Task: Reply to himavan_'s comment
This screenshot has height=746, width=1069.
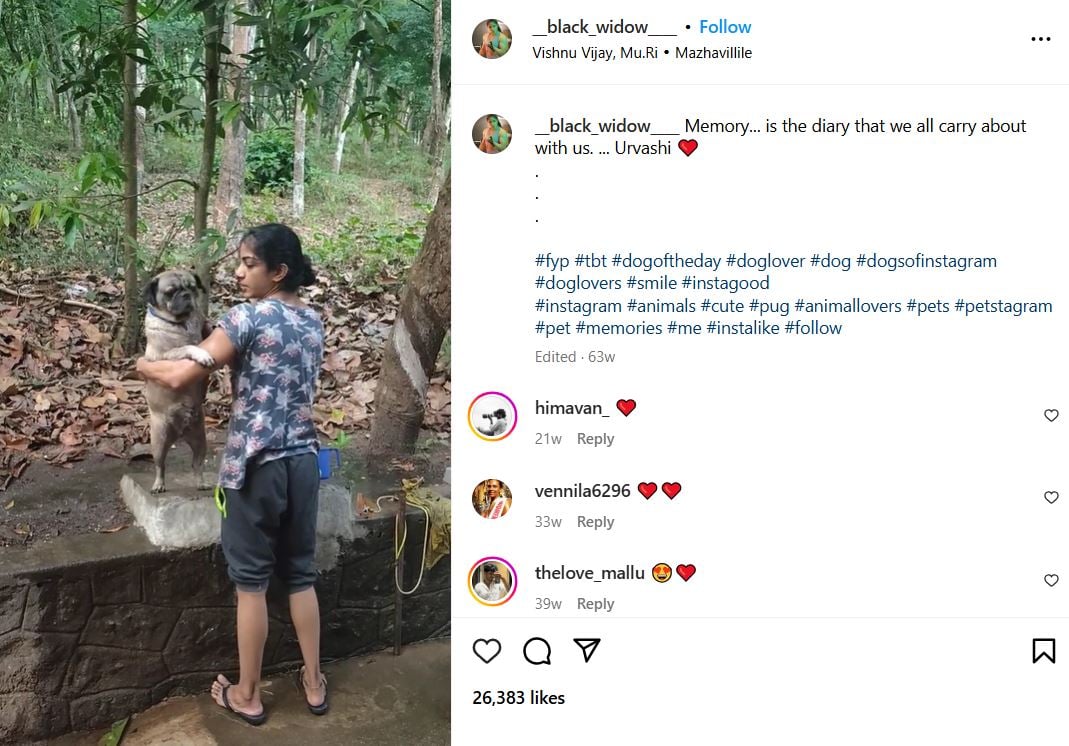Action: (595, 439)
